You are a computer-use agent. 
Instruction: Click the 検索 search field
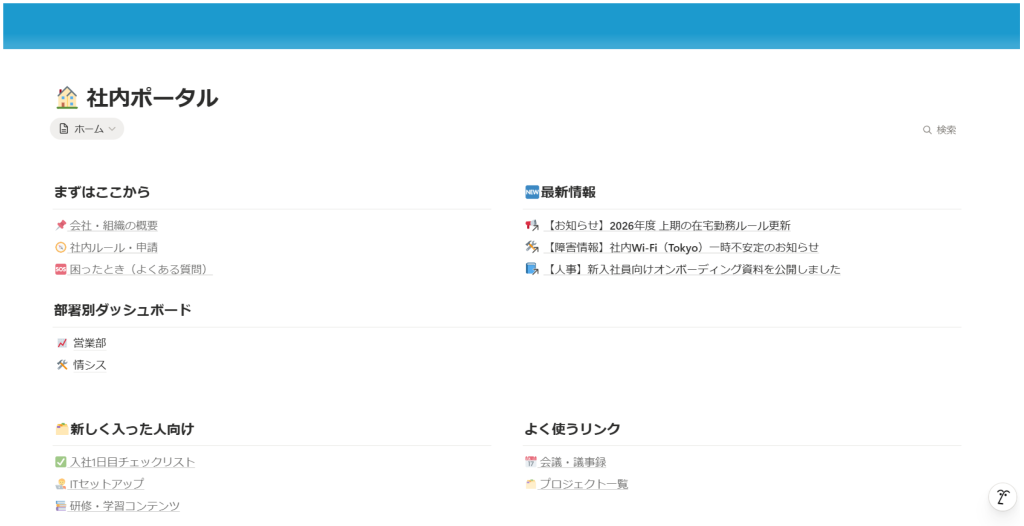[946, 130]
